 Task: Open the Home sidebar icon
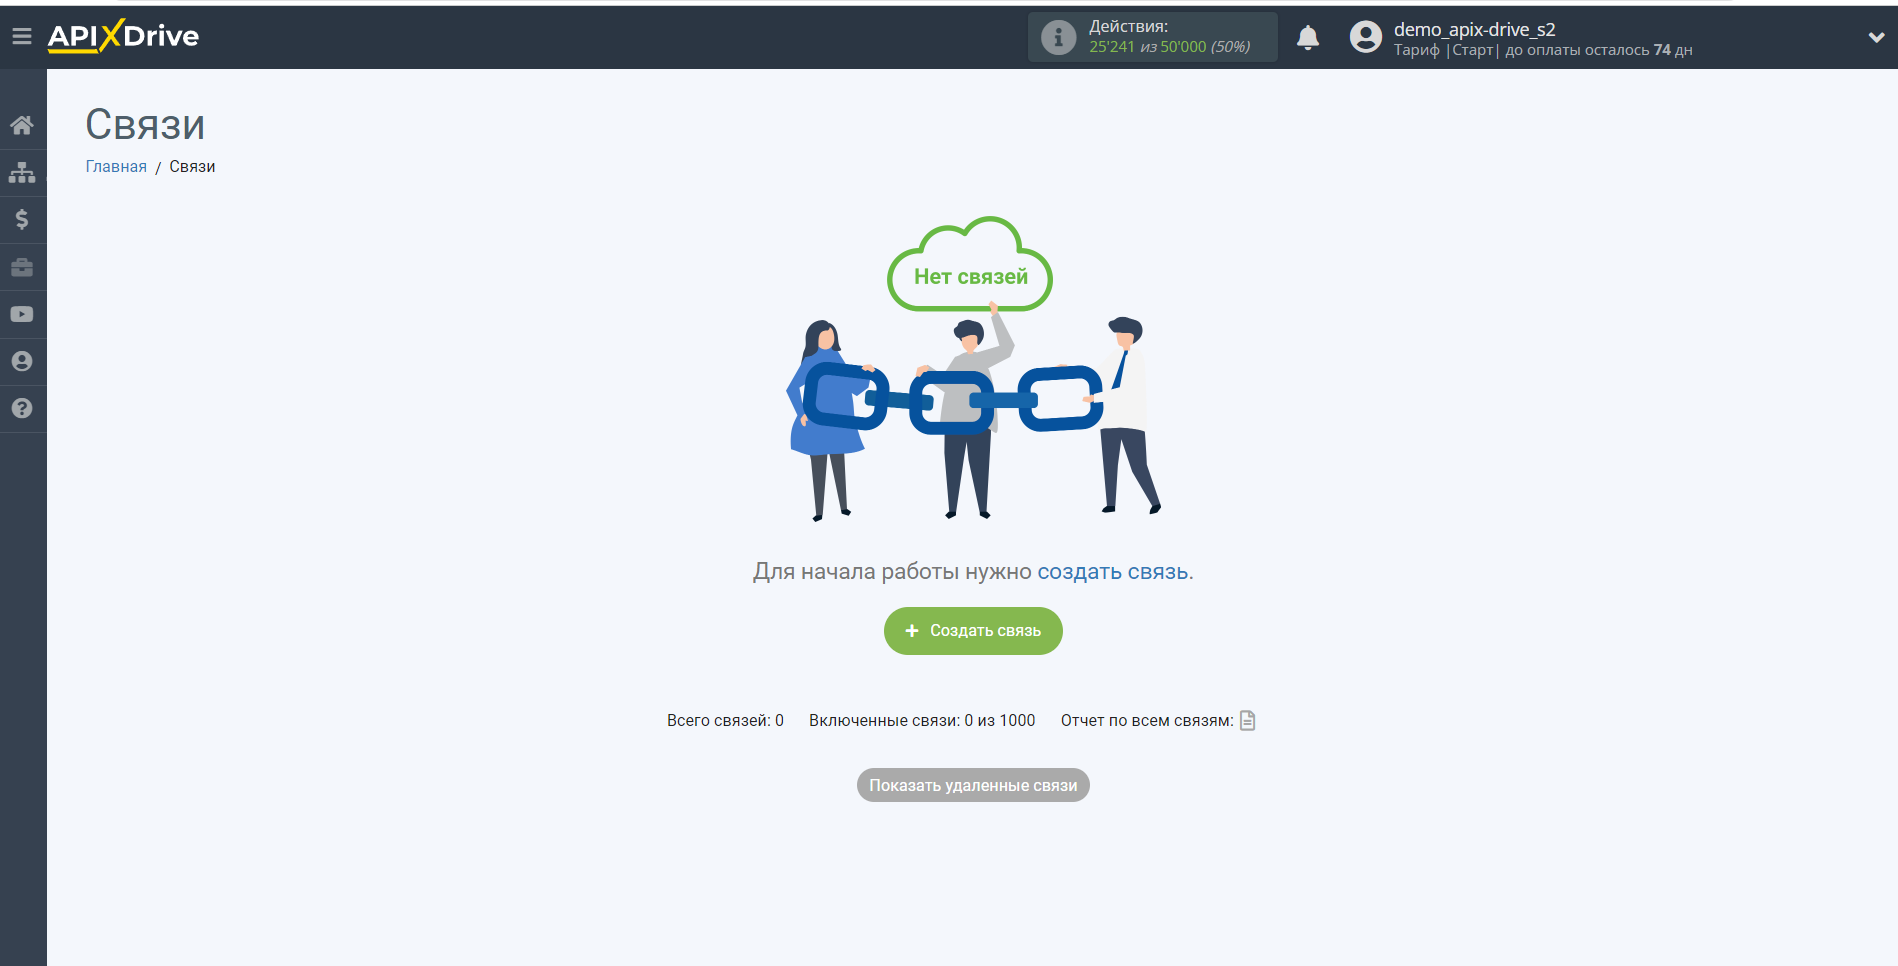click(x=22, y=125)
